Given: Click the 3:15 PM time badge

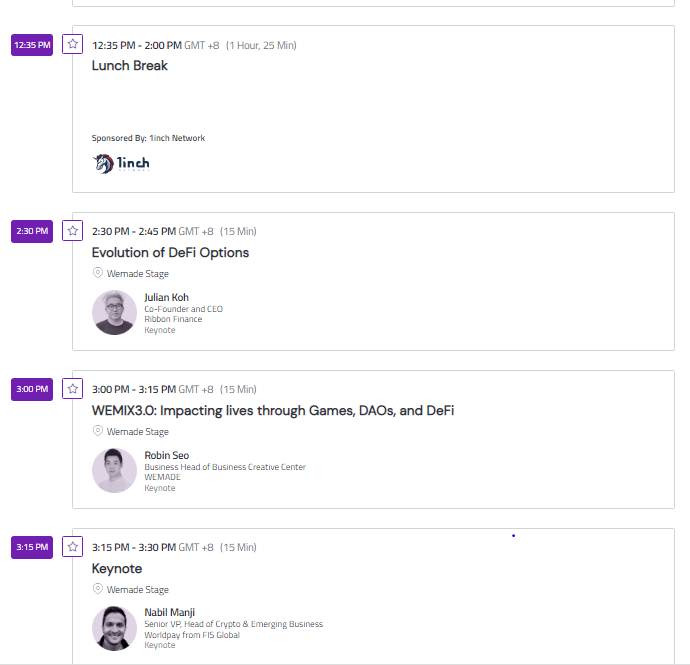Looking at the screenshot, I should 32,547.
